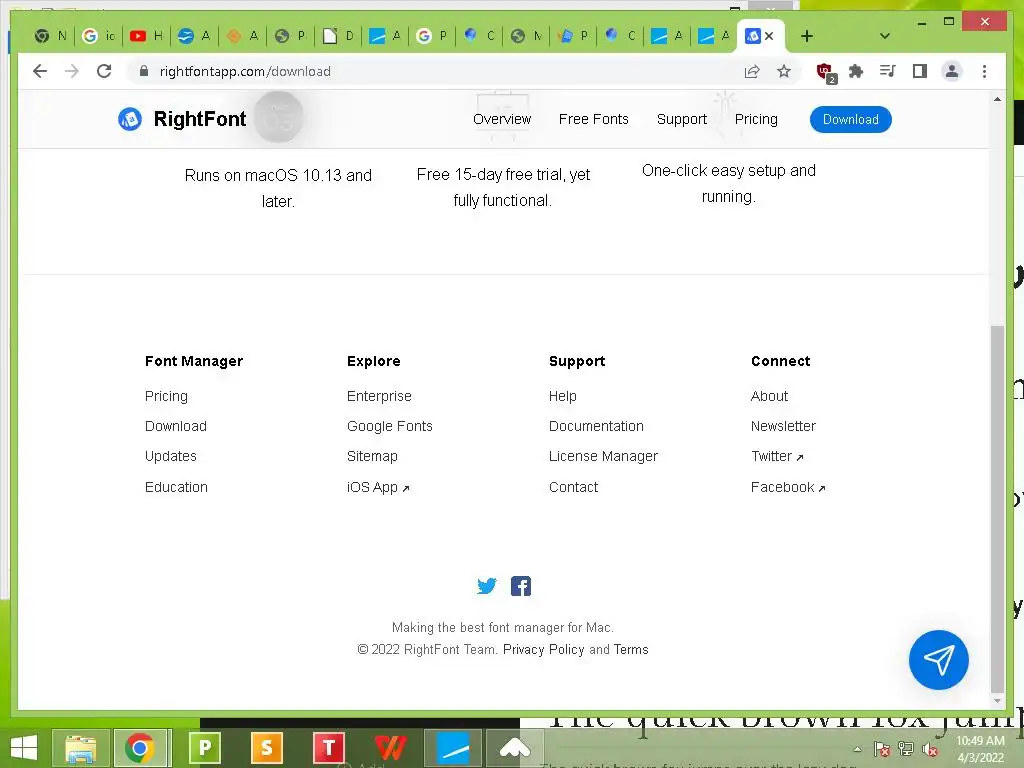Open a new tab with the plus button
The image size is (1024, 768).
(807, 36)
